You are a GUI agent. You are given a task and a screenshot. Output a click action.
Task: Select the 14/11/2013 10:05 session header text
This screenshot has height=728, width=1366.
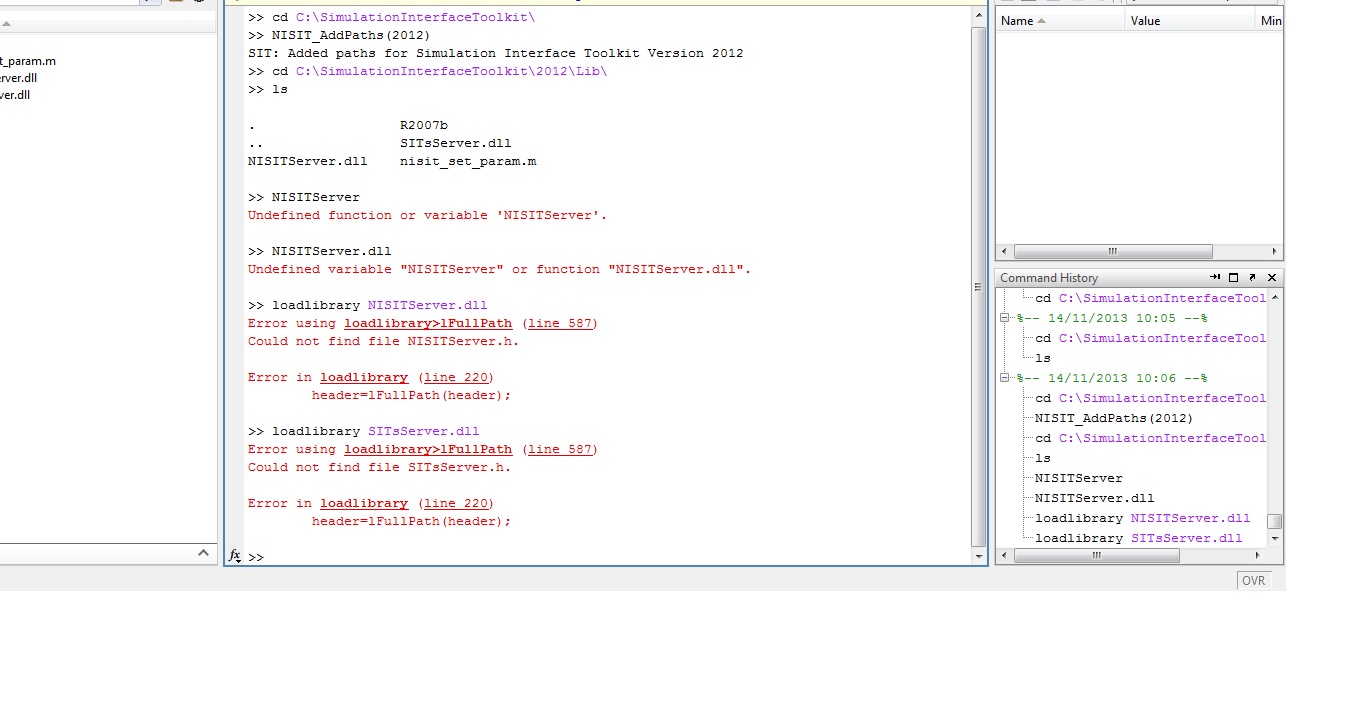pos(1112,318)
